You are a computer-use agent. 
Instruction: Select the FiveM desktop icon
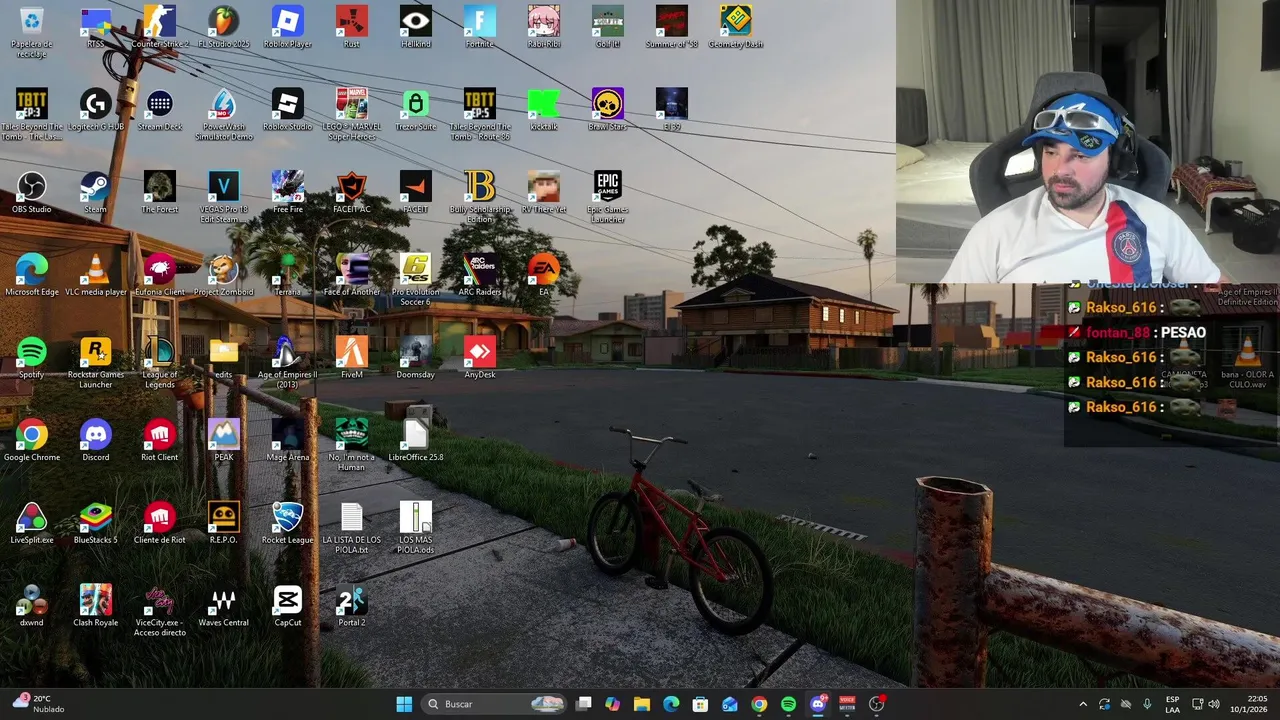click(x=351, y=358)
